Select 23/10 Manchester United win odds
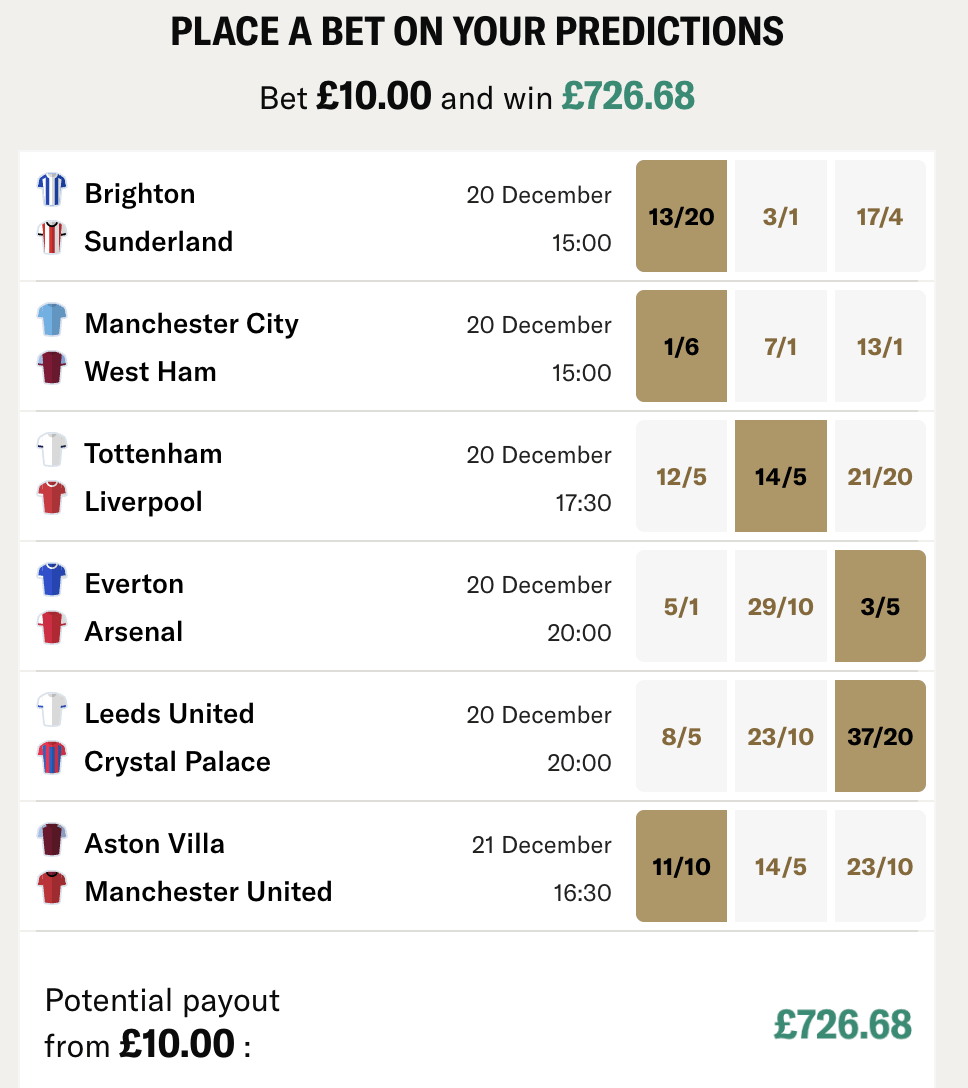Image resolution: width=968 pixels, height=1088 pixels. point(880,866)
